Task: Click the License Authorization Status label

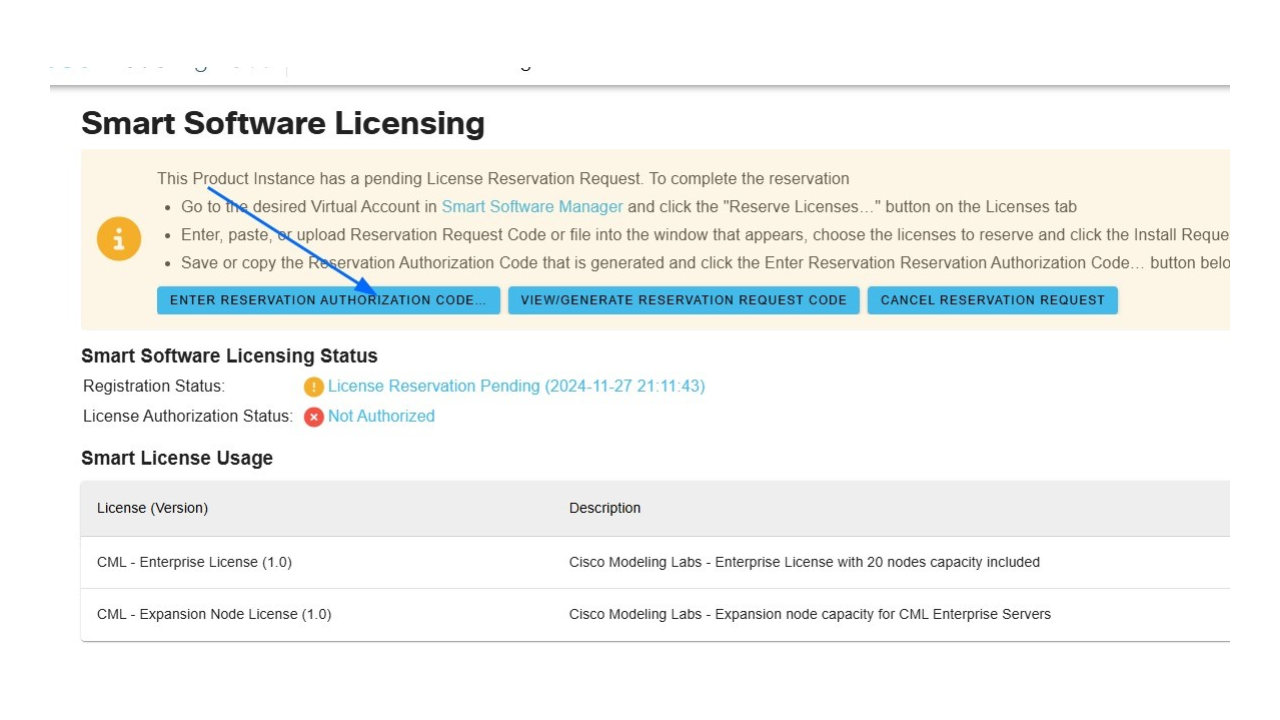Action: tap(188, 416)
